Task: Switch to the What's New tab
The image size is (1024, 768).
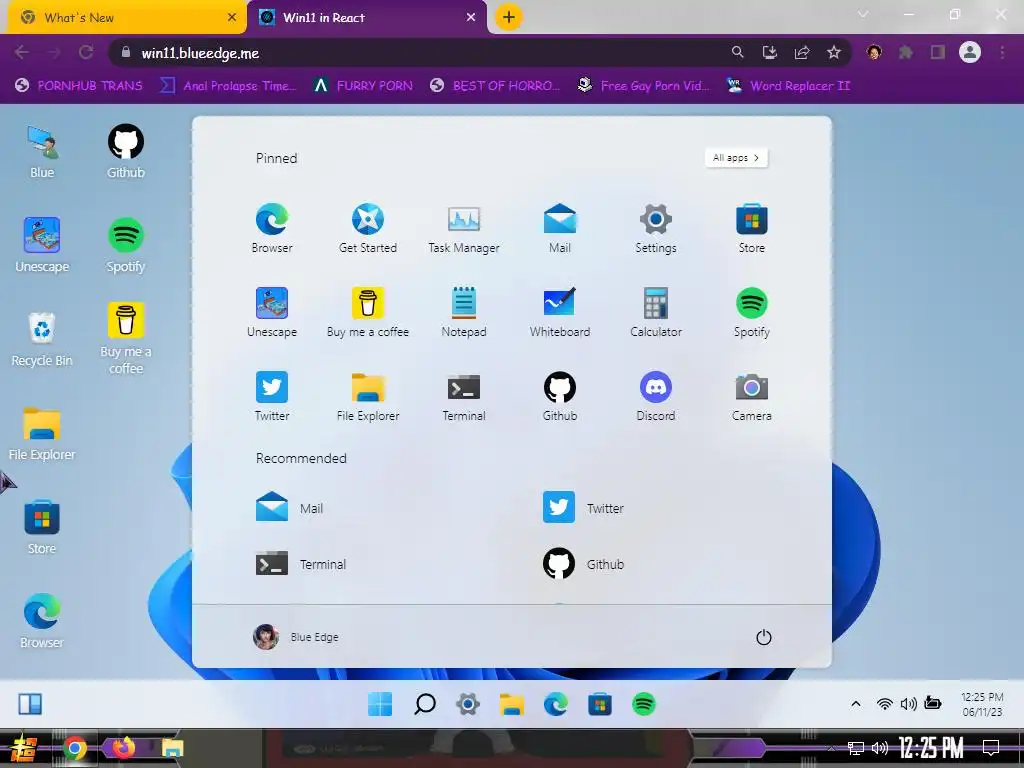Action: tap(127, 18)
